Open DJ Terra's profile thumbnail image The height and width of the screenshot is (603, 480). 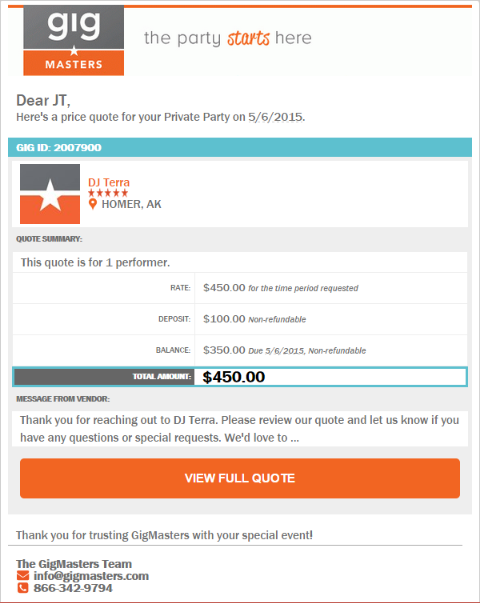(50, 194)
